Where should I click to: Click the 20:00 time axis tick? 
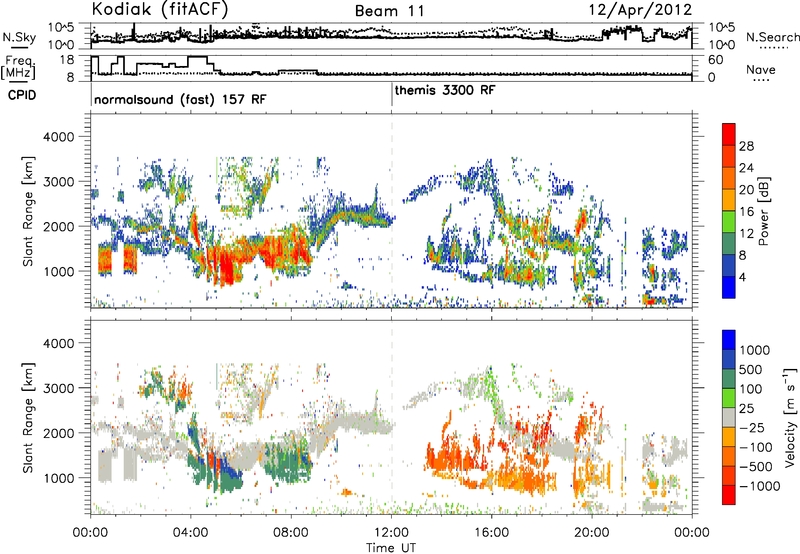click(x=592, y=533)
